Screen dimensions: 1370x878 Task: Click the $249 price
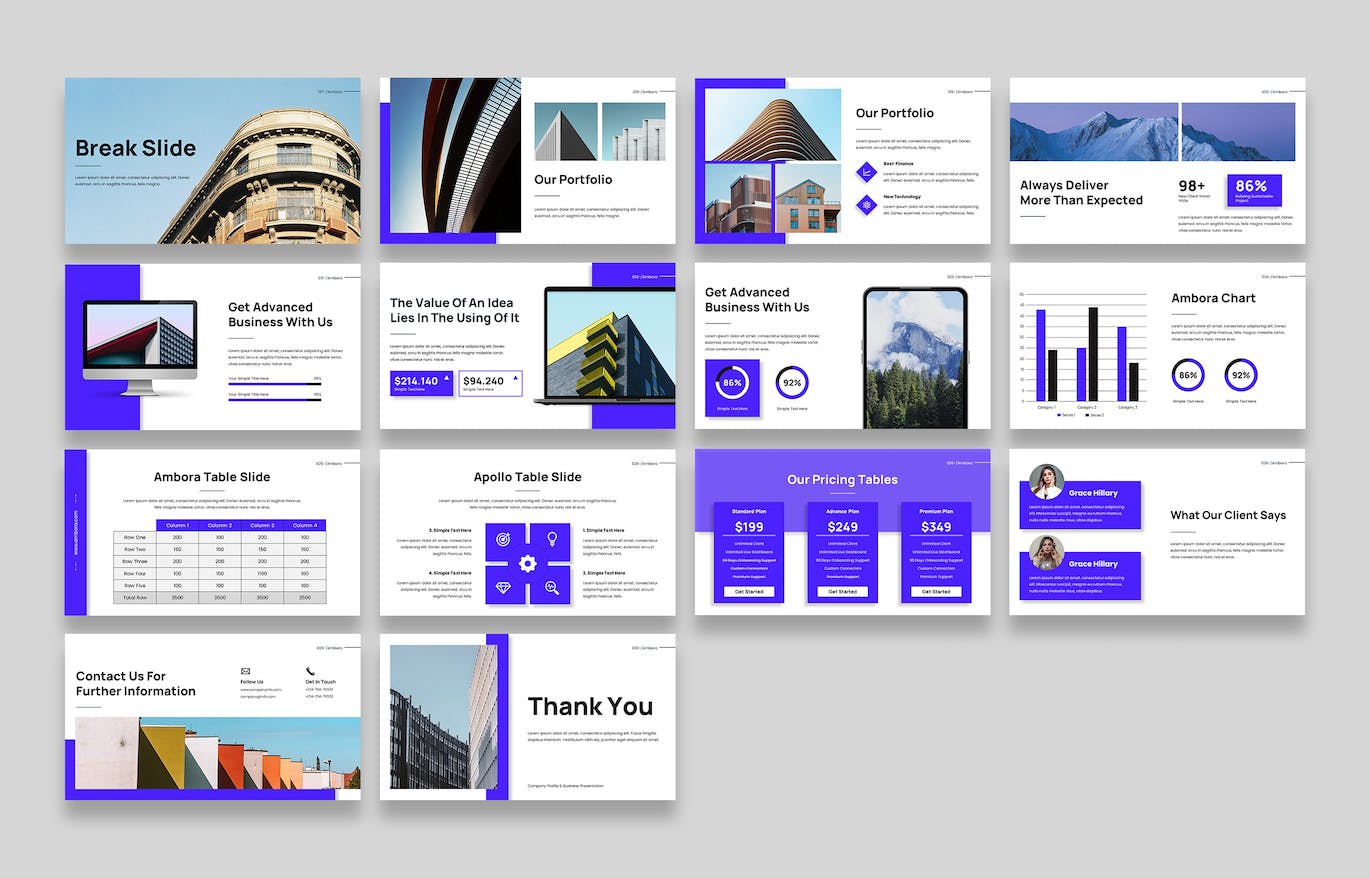842,527
